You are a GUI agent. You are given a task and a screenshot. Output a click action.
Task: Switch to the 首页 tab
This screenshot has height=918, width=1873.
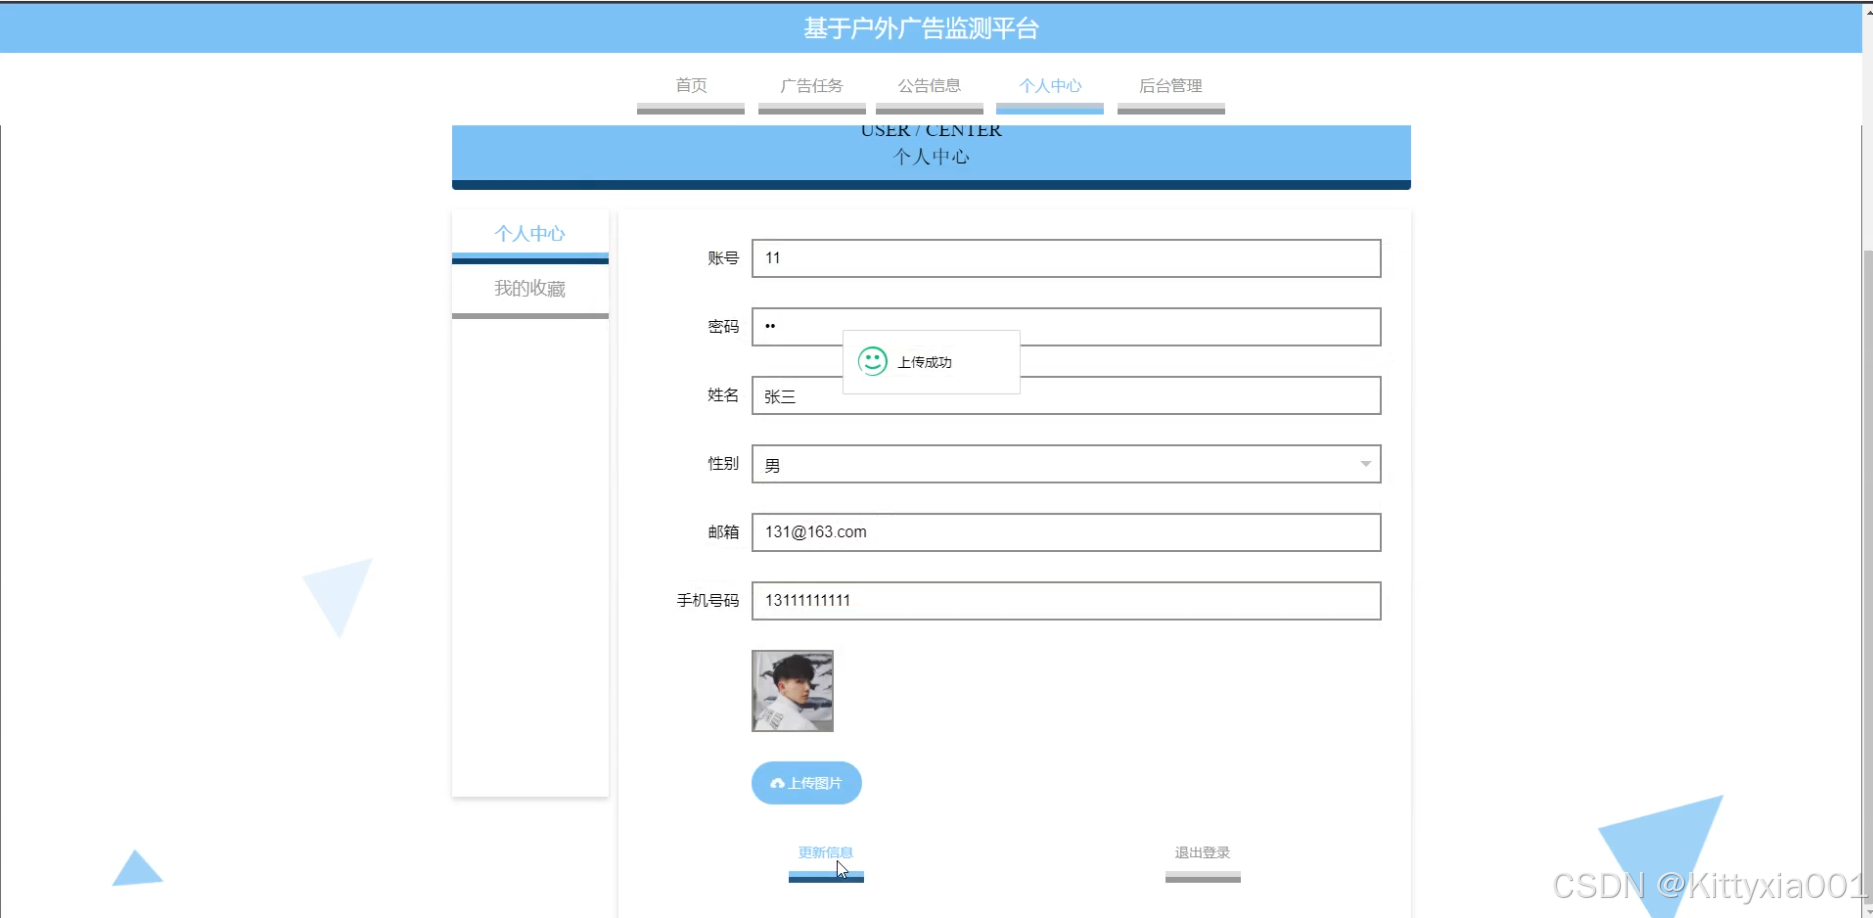(690, 86)
